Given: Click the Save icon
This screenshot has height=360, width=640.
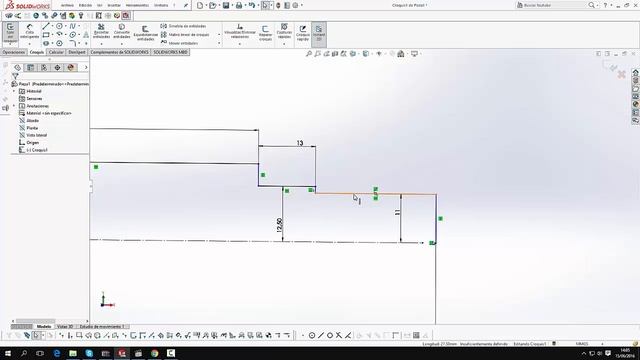Looking at the screenshot, I should pyautogui.click(x=226, y=5).
